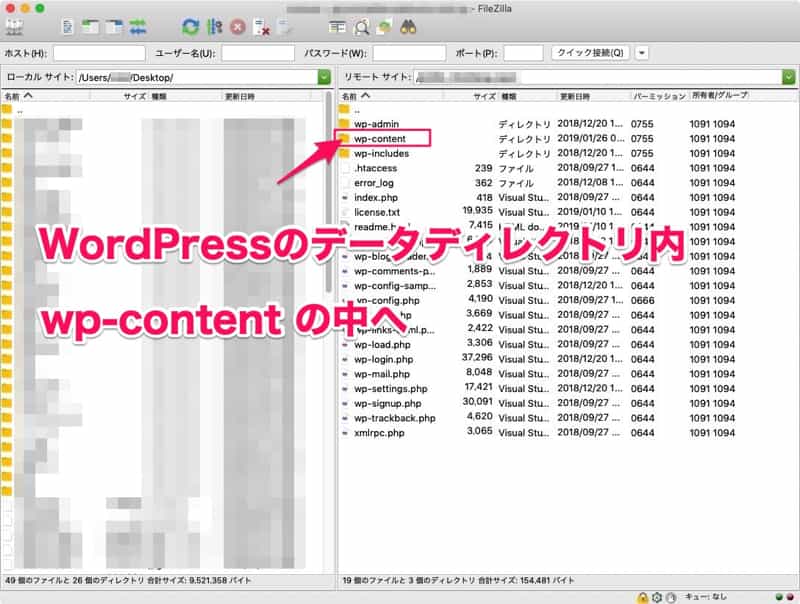This screenshot has height=604, width=800.
Task: Click the 37,296 file size value
Action: [x=478, y=358]
